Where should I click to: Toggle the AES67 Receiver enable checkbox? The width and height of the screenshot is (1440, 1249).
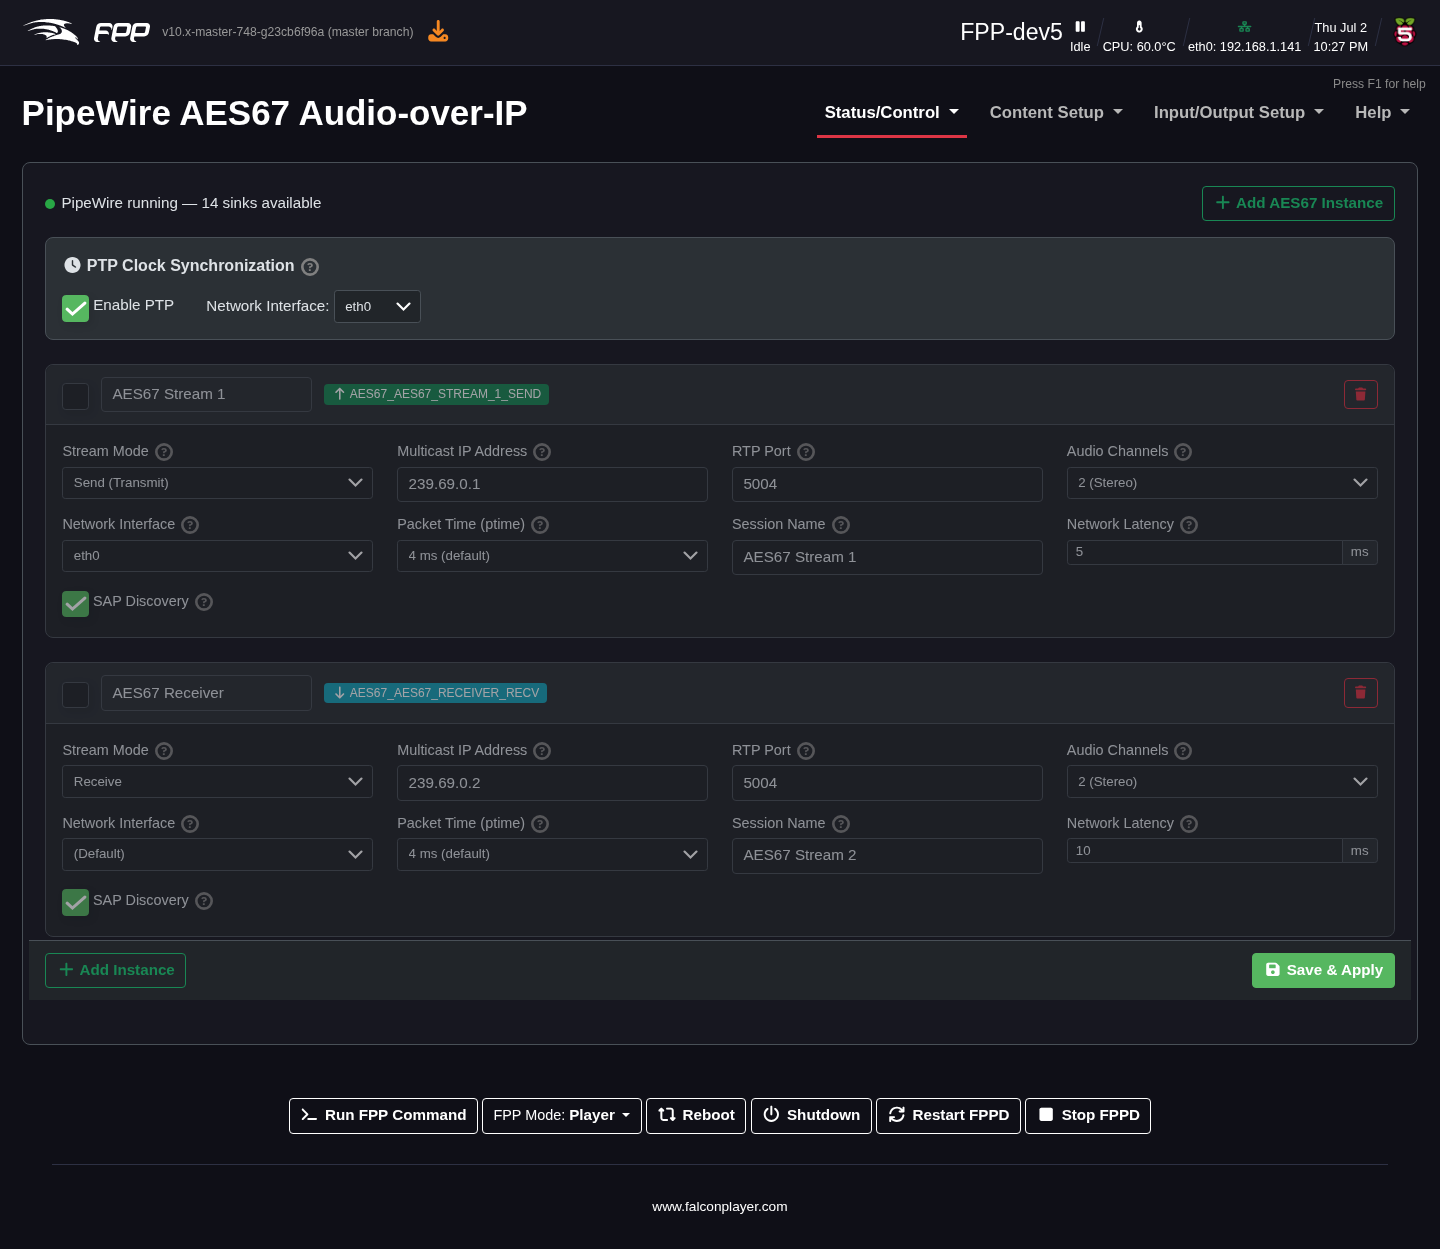(x=75, y=694)
